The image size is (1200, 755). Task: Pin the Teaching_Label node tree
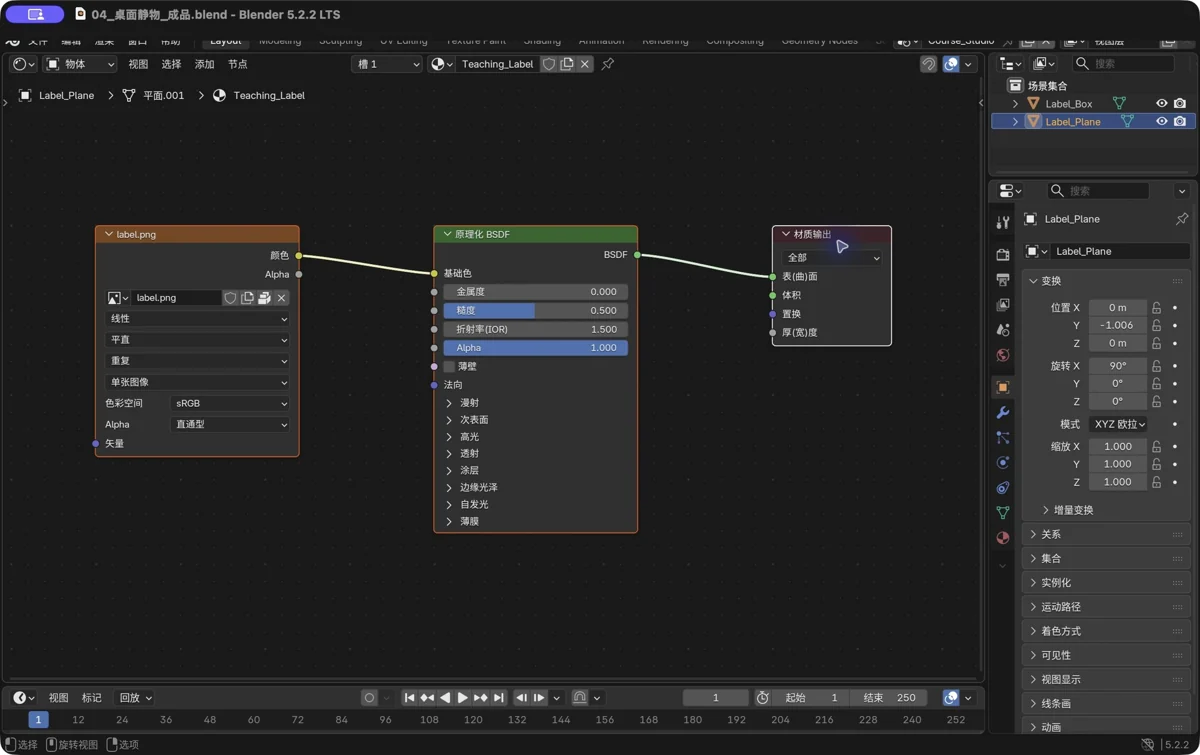tap(607, 64)
